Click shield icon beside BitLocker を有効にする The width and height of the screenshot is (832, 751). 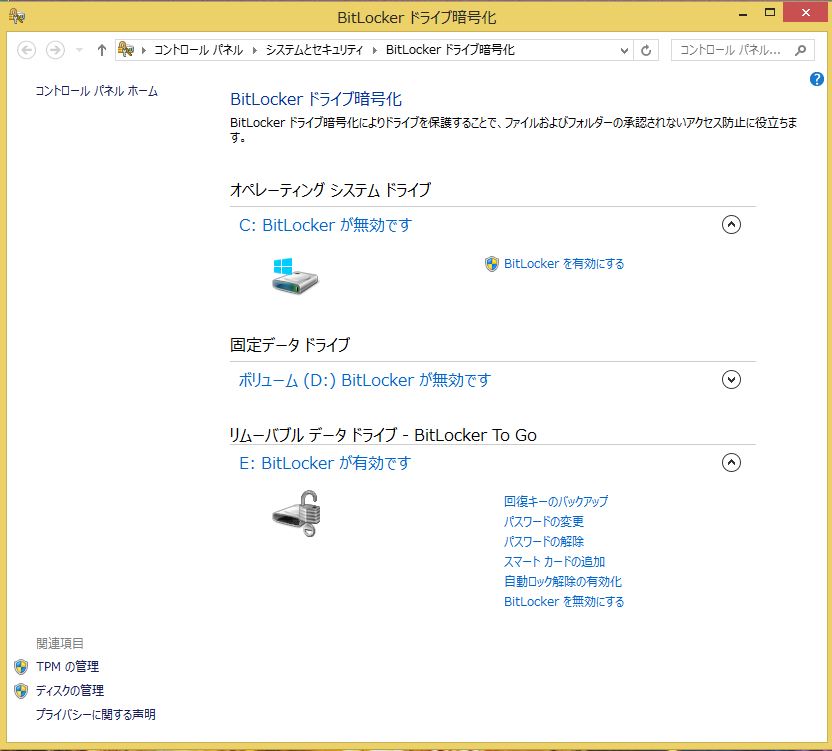point(492,264)
